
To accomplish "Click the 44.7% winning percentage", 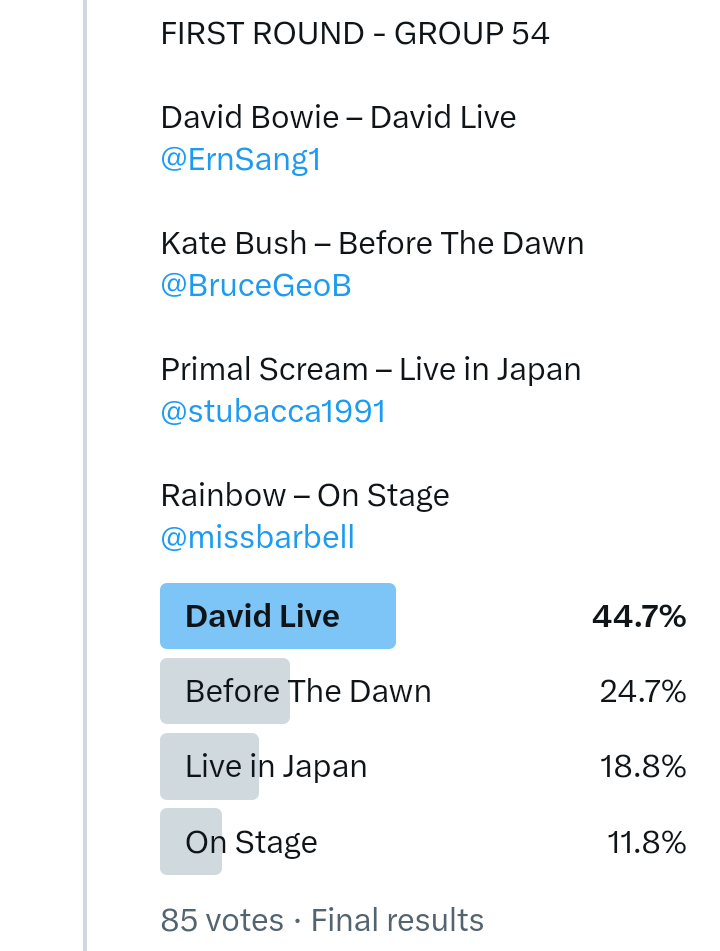I will 638,617.
